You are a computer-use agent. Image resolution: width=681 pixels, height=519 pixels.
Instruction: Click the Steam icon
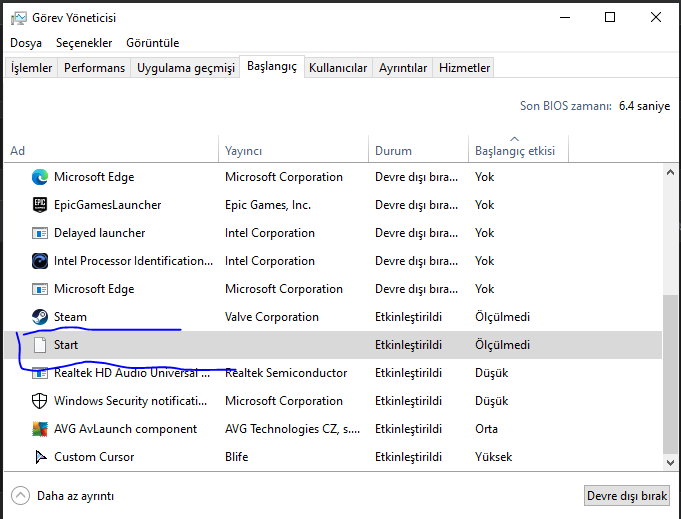[40, 317]
